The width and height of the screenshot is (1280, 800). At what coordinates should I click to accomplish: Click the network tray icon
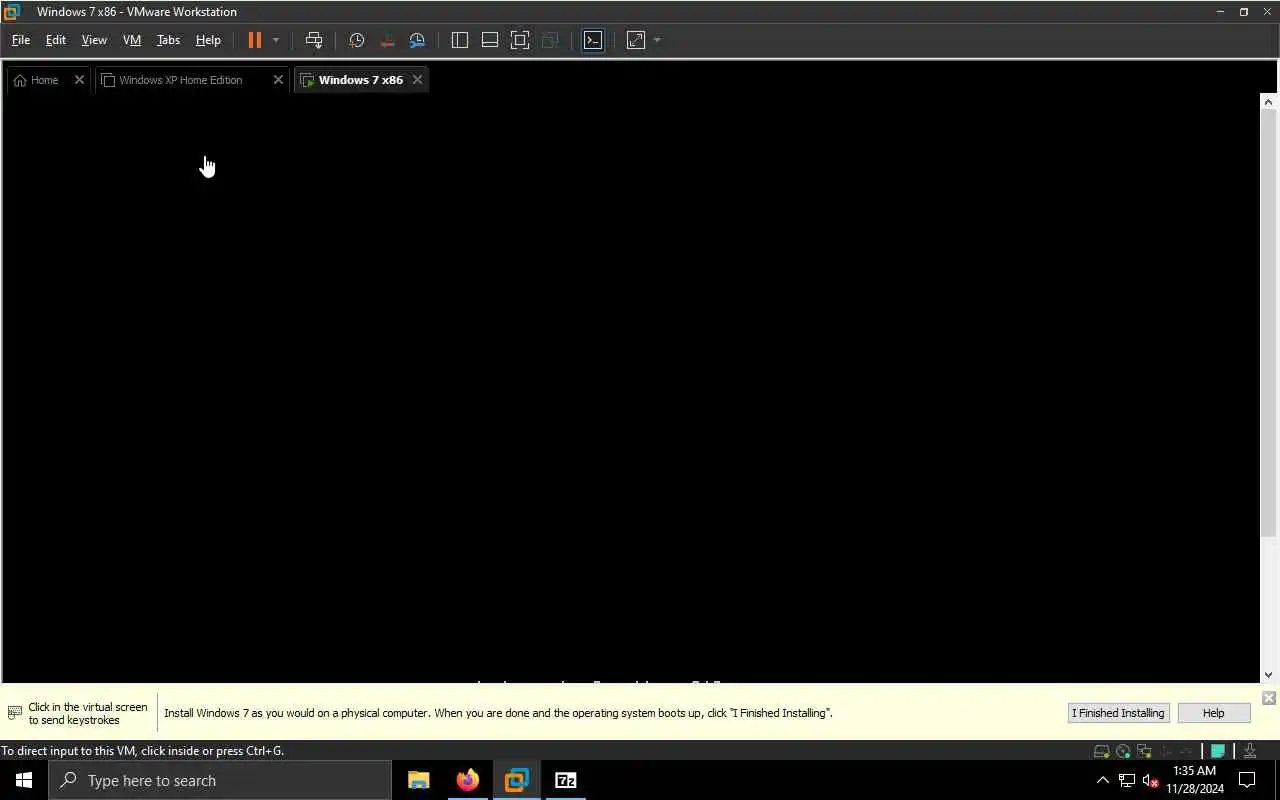tap(1127, 780)
